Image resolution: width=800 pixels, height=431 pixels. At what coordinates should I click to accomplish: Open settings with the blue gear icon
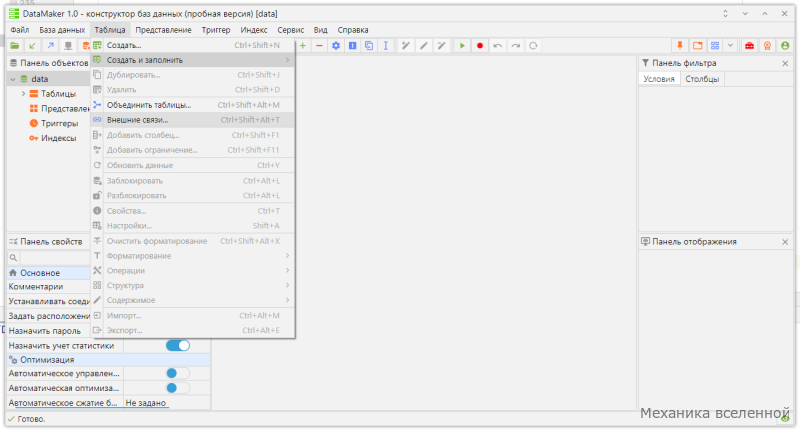pos(336,46)
